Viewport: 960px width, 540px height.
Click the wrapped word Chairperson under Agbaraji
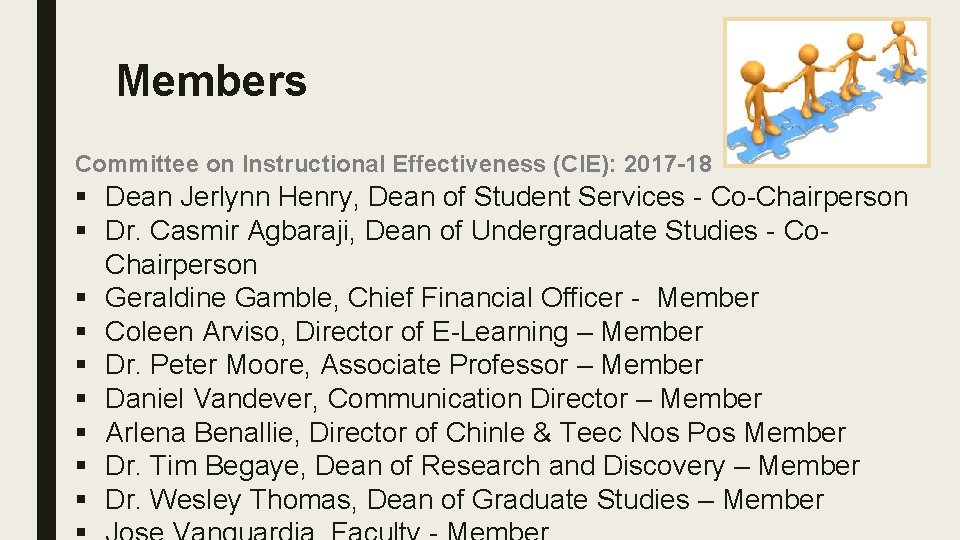[180, 265]
